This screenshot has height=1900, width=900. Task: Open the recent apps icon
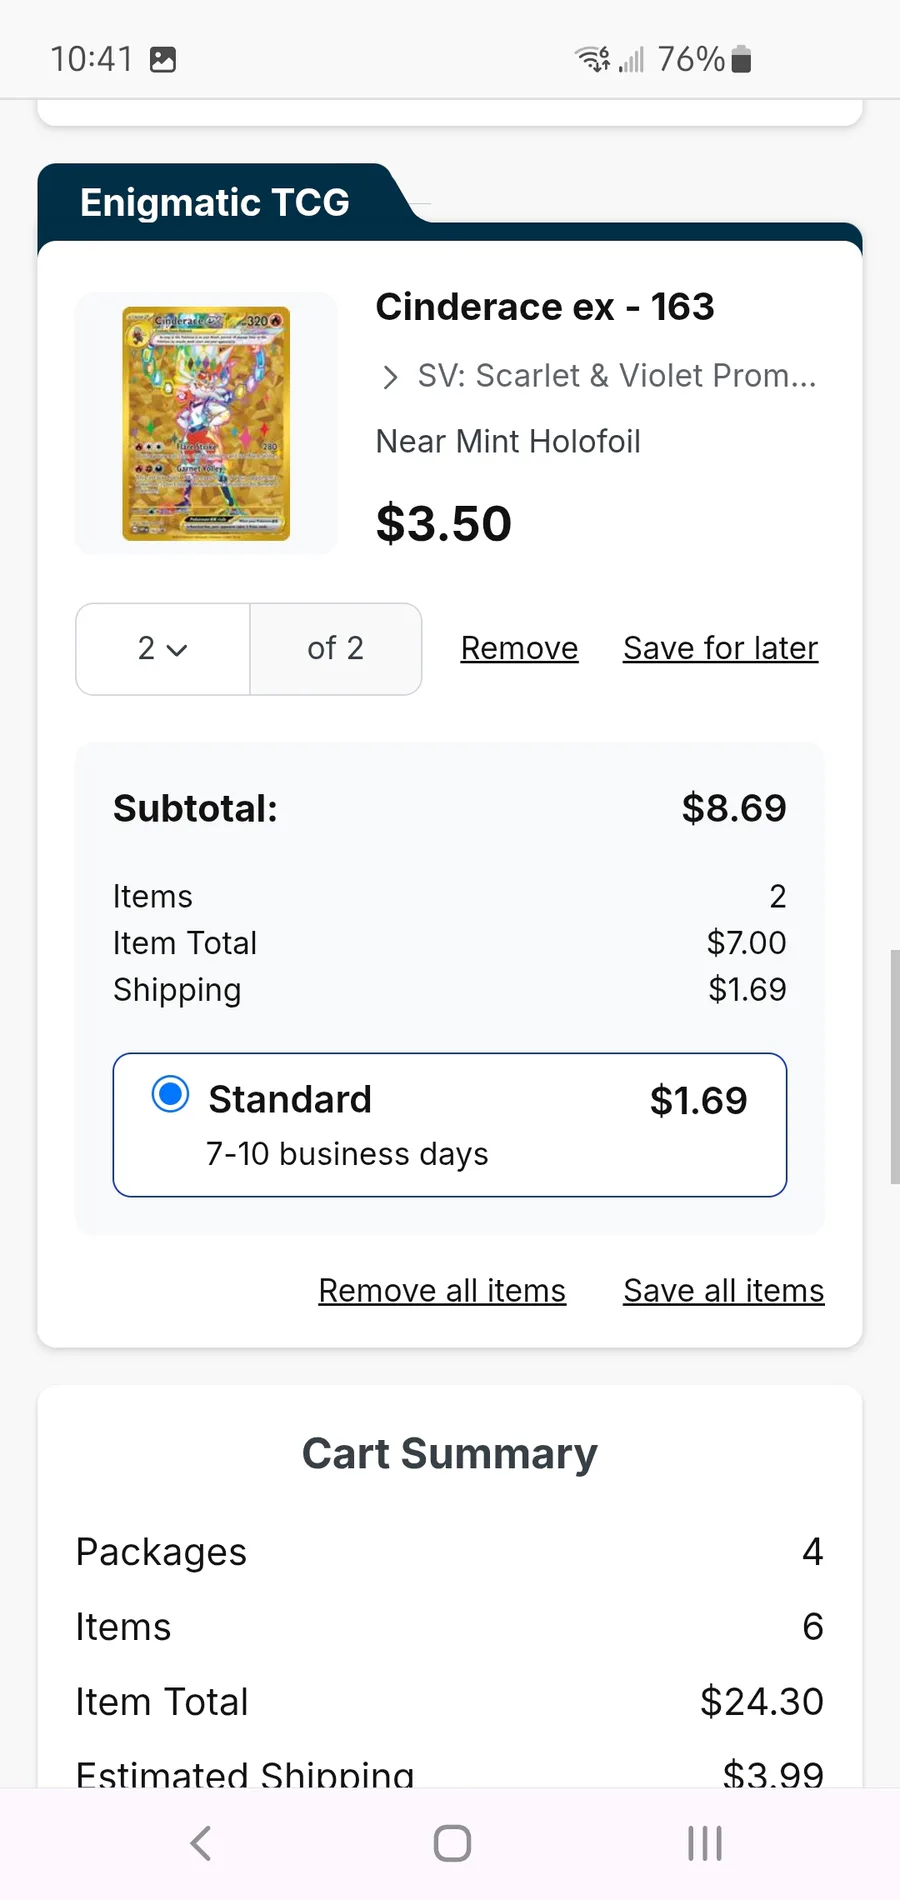tap(704, 1843)
